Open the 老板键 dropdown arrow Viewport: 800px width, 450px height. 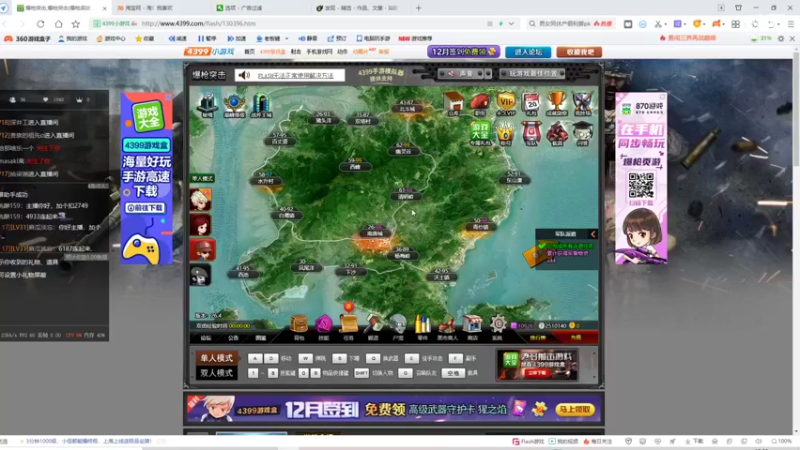pos(287,39)
